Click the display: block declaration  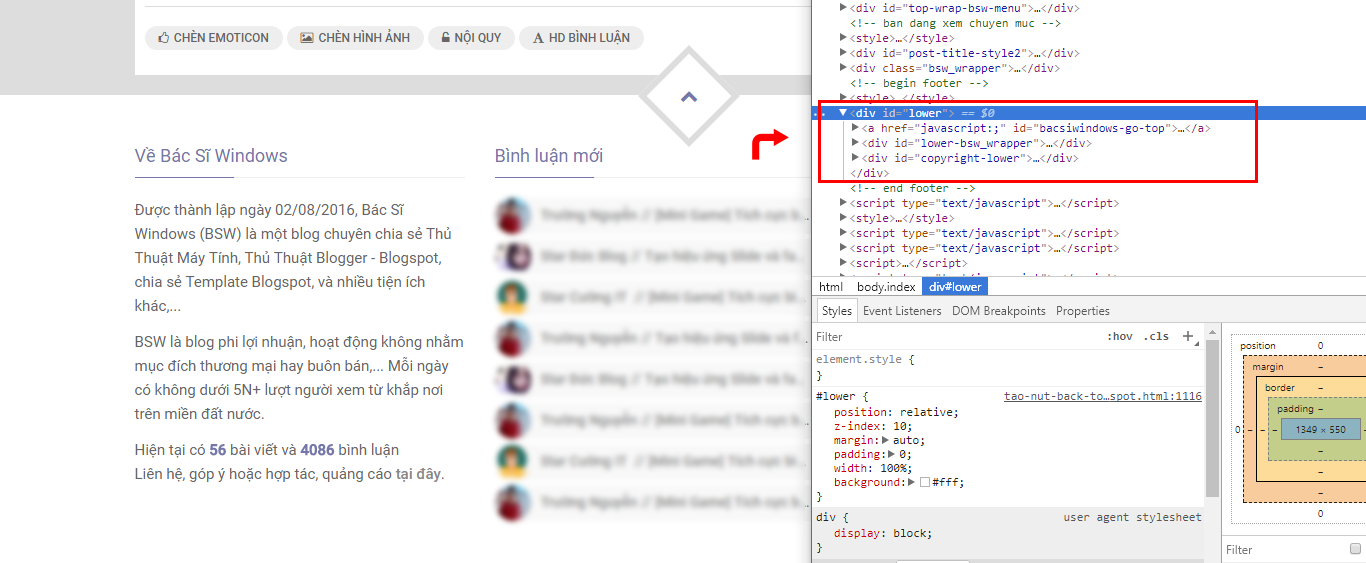coord(882,533)
